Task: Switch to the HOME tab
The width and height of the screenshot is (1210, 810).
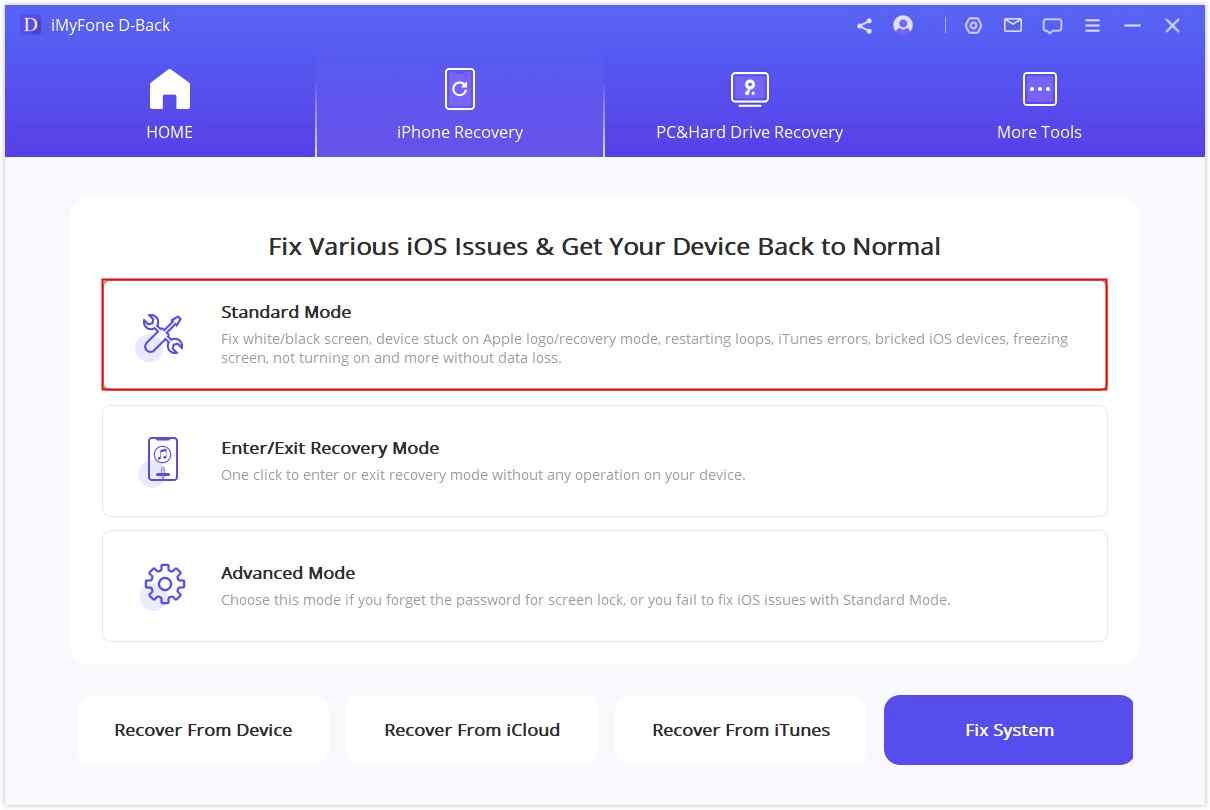Action: click(170, 105)
